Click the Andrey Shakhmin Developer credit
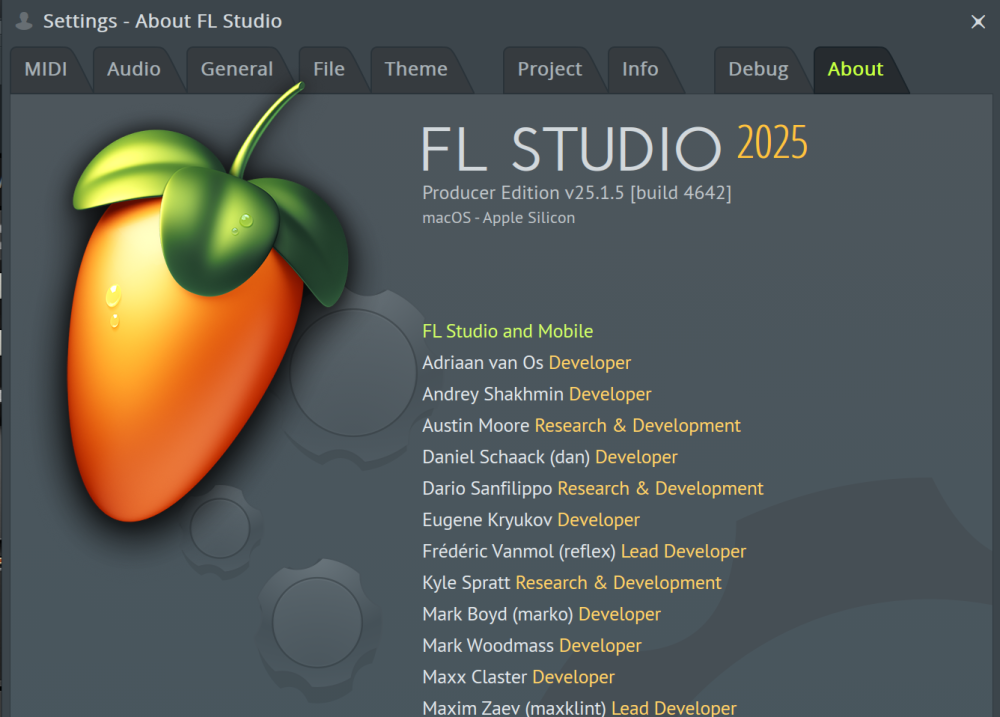The width and height of the screenshot is (1000, 717). pos(536,394)
